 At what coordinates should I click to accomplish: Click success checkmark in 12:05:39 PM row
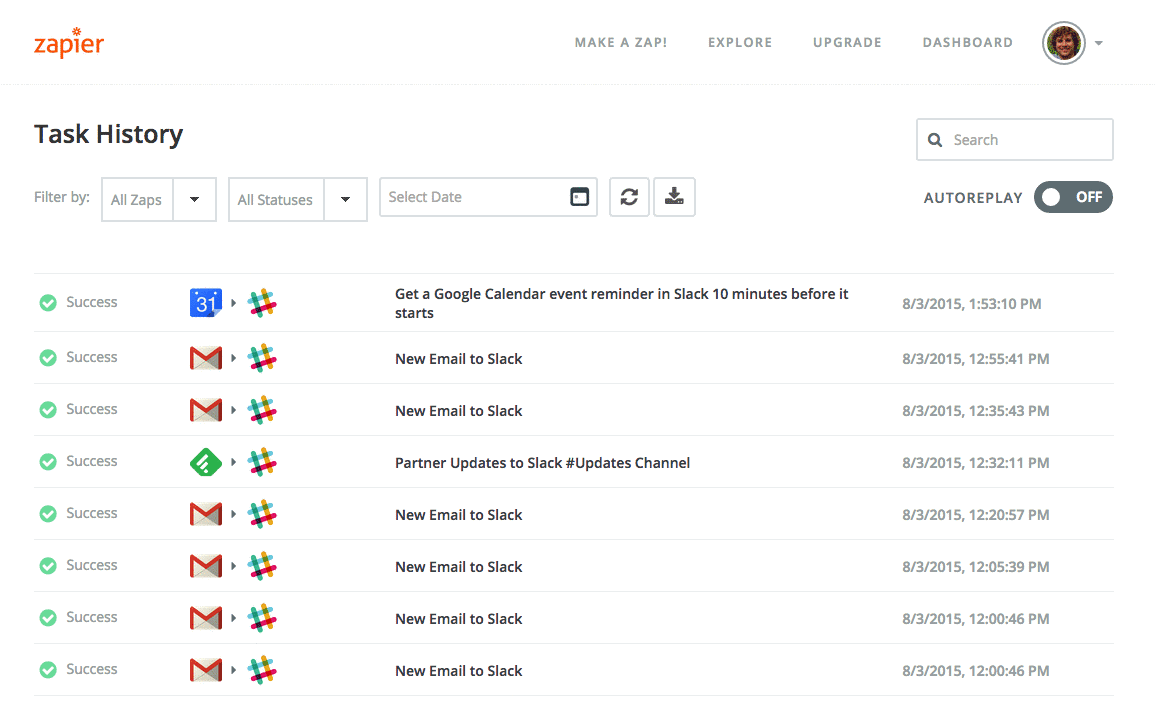pyautogui.click(x=48, y=566)
